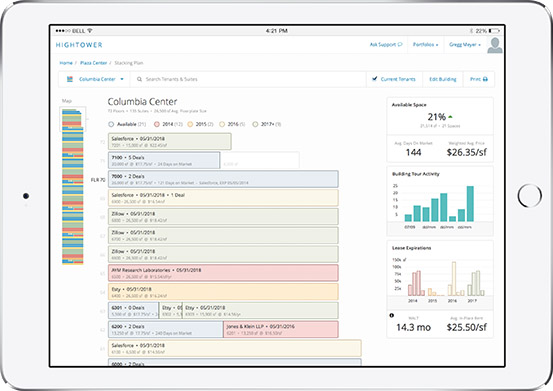Toggle the Current Tenants checkbox
Screen dimensions: 553x391
pos(375,79)
